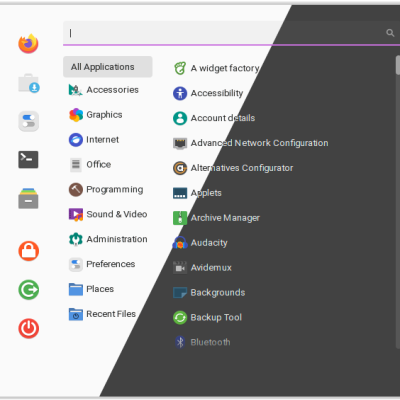Click the Office category document icon
Image resolution: width=400 pixels, height=400 pixels.
(76, 164)
